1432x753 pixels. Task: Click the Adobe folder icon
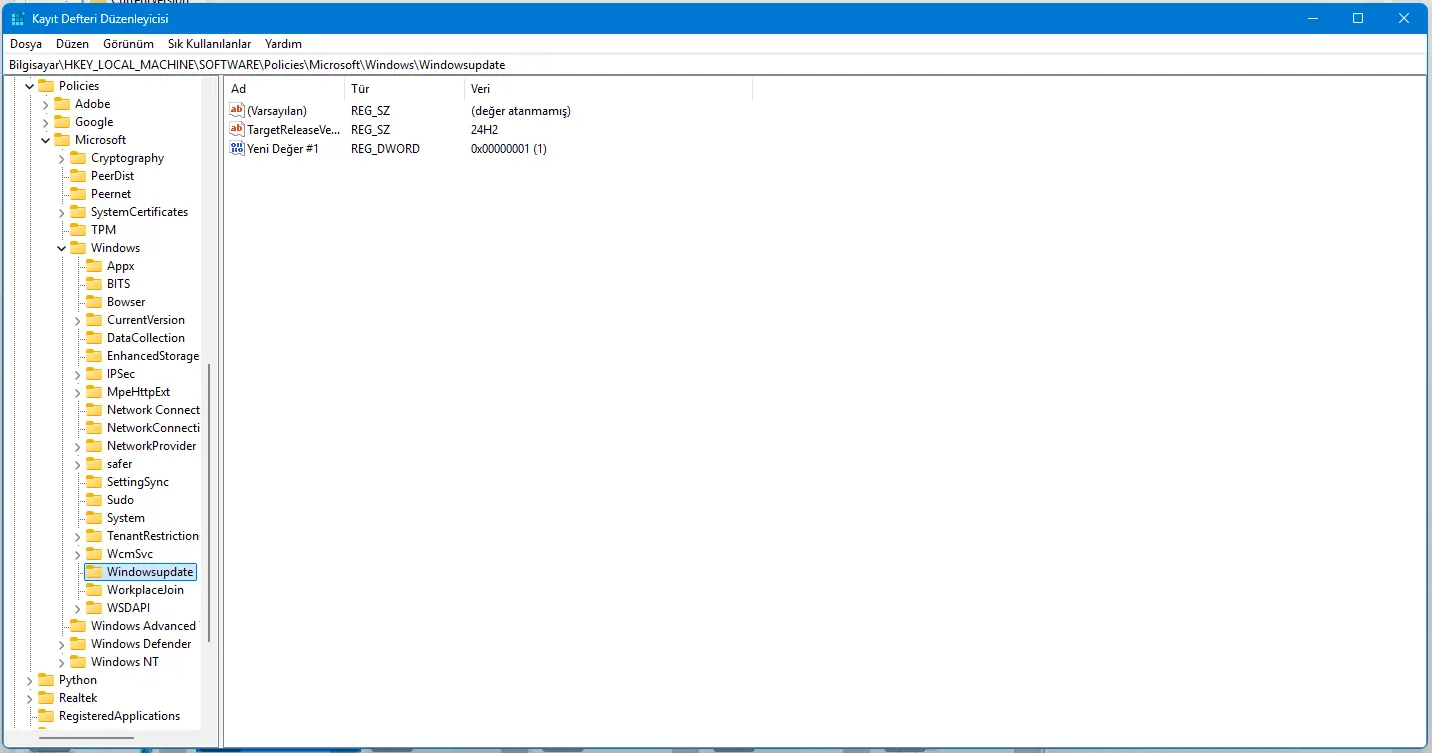(x=62, y=104)
